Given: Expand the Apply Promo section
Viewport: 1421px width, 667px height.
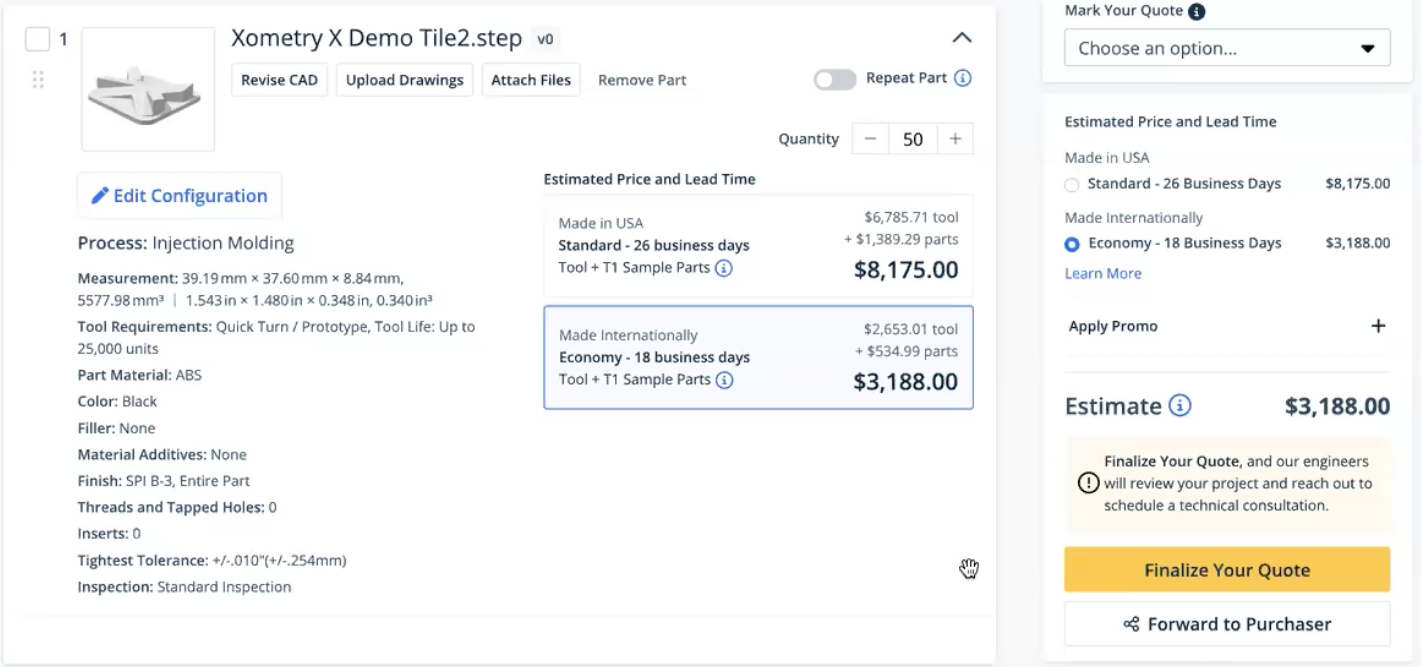Looking at the screenshot, I should coord(1379,325).
